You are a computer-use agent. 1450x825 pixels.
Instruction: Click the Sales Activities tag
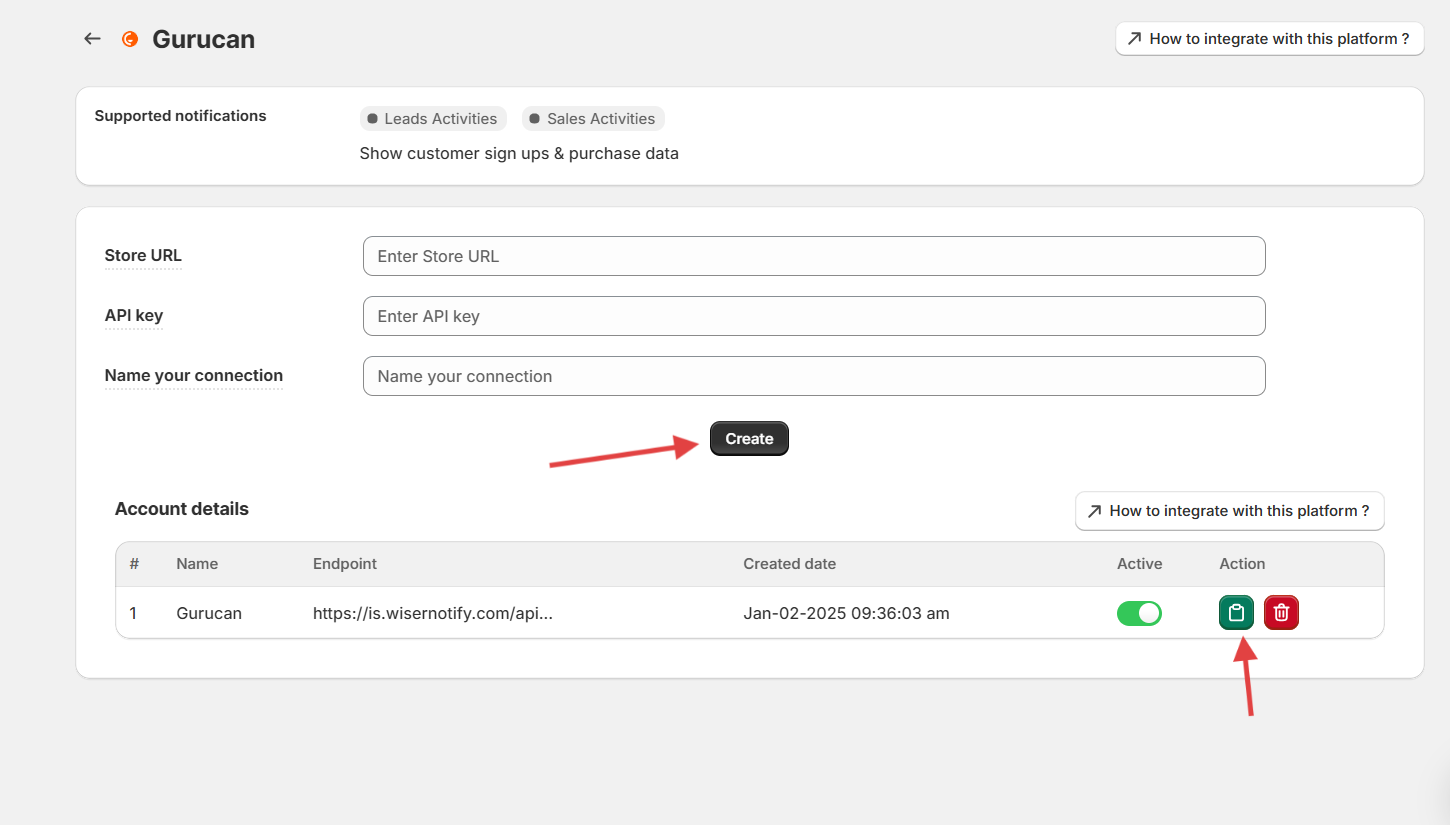[593, 119]
